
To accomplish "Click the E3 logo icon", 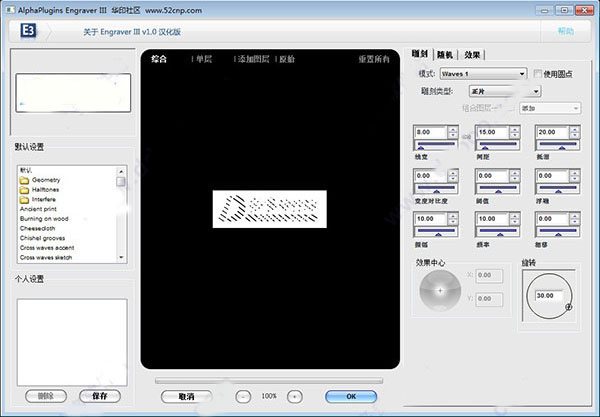I will [28, 31].
